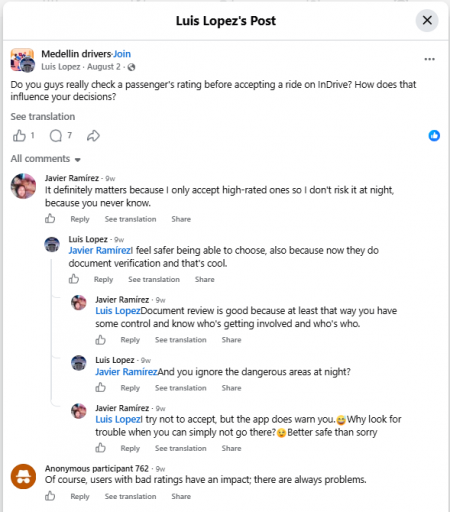The image size is (450, 512).
Task: Open Javier Ramírez's profile picture on first comment
Action: (x=23, y=186)
